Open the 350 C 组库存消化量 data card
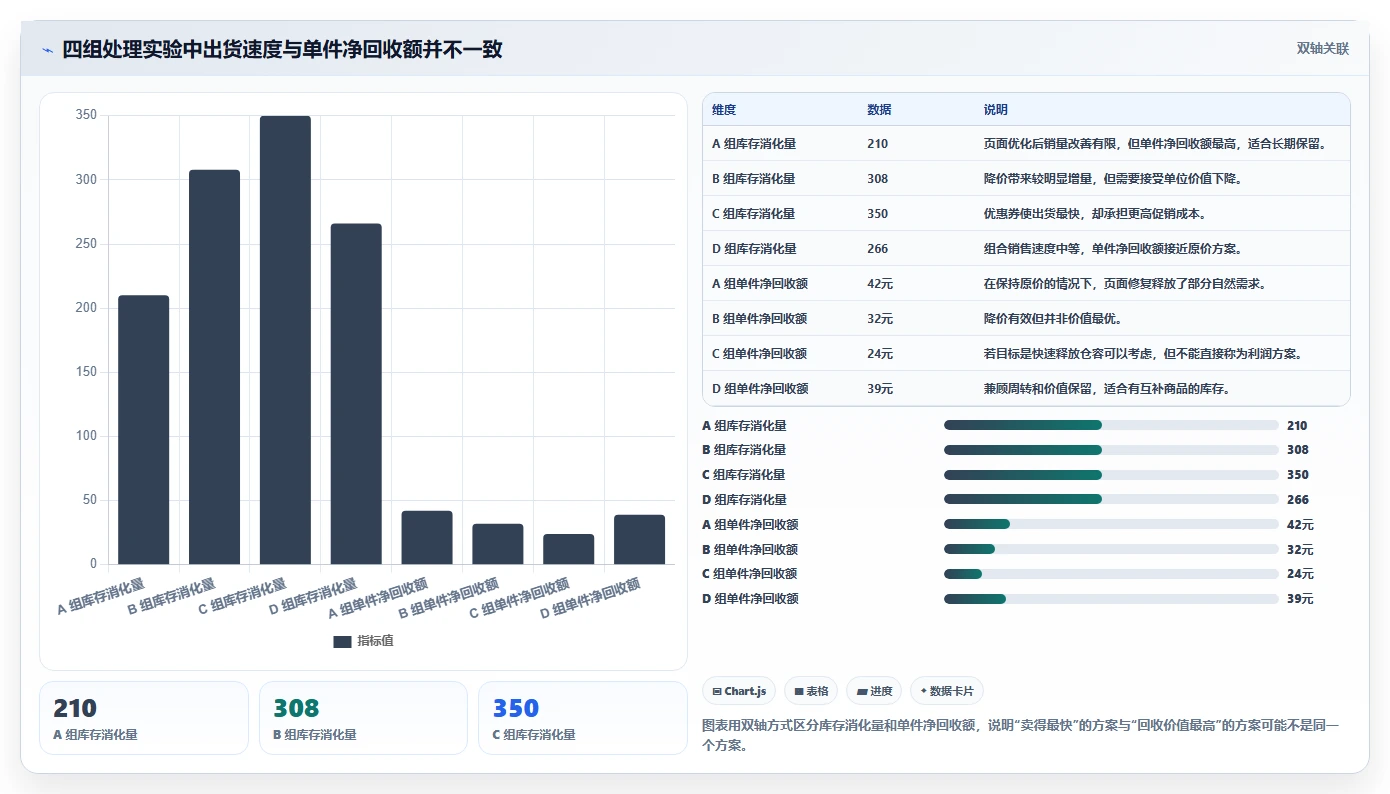This screenshot has height=794, width=1390. 583,718
